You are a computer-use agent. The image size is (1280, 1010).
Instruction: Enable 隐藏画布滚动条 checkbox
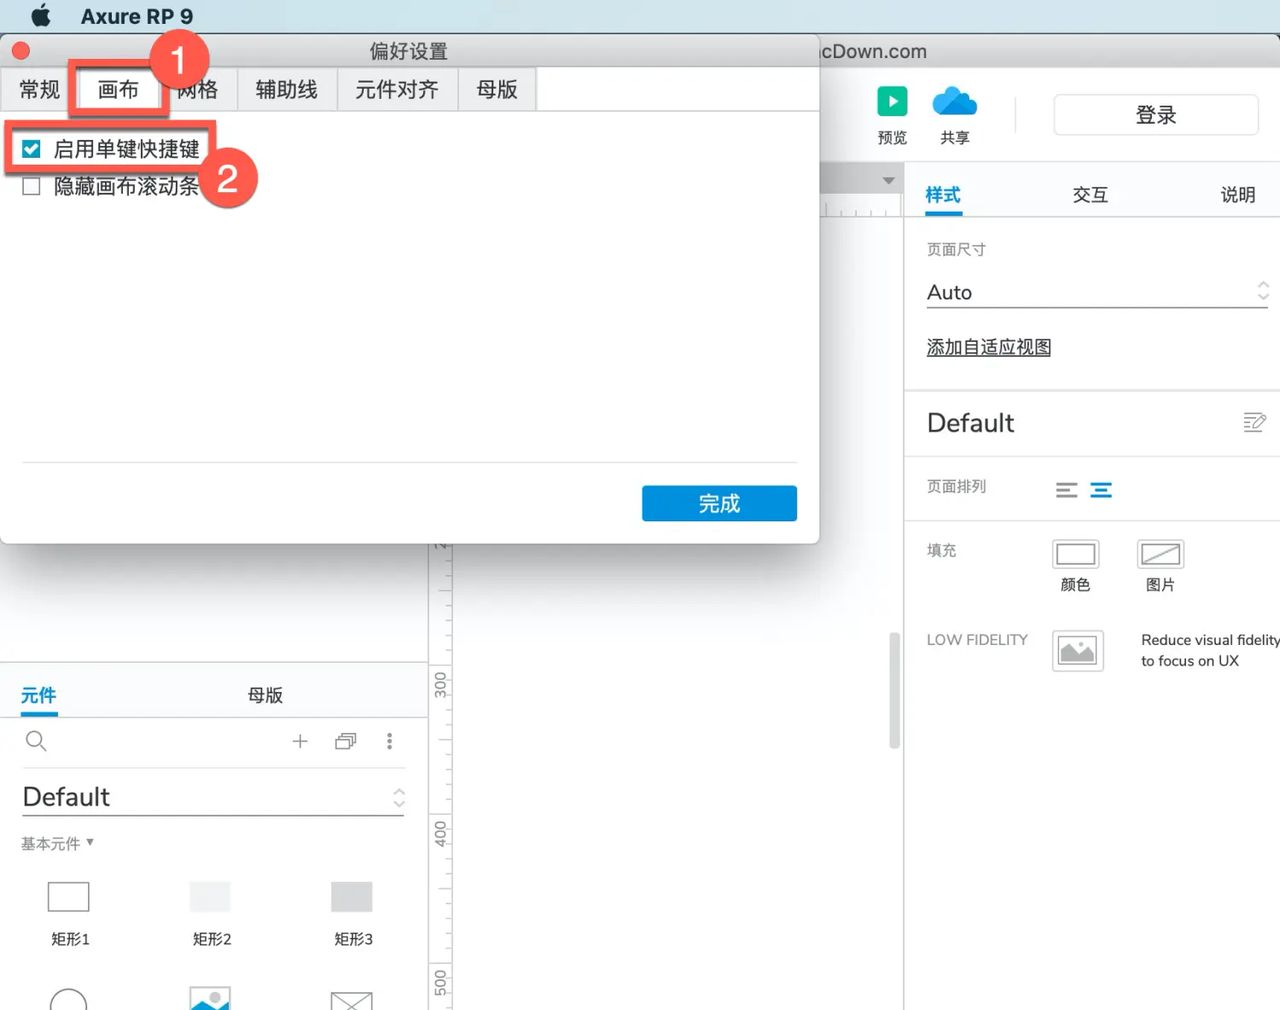click(31, 186)
